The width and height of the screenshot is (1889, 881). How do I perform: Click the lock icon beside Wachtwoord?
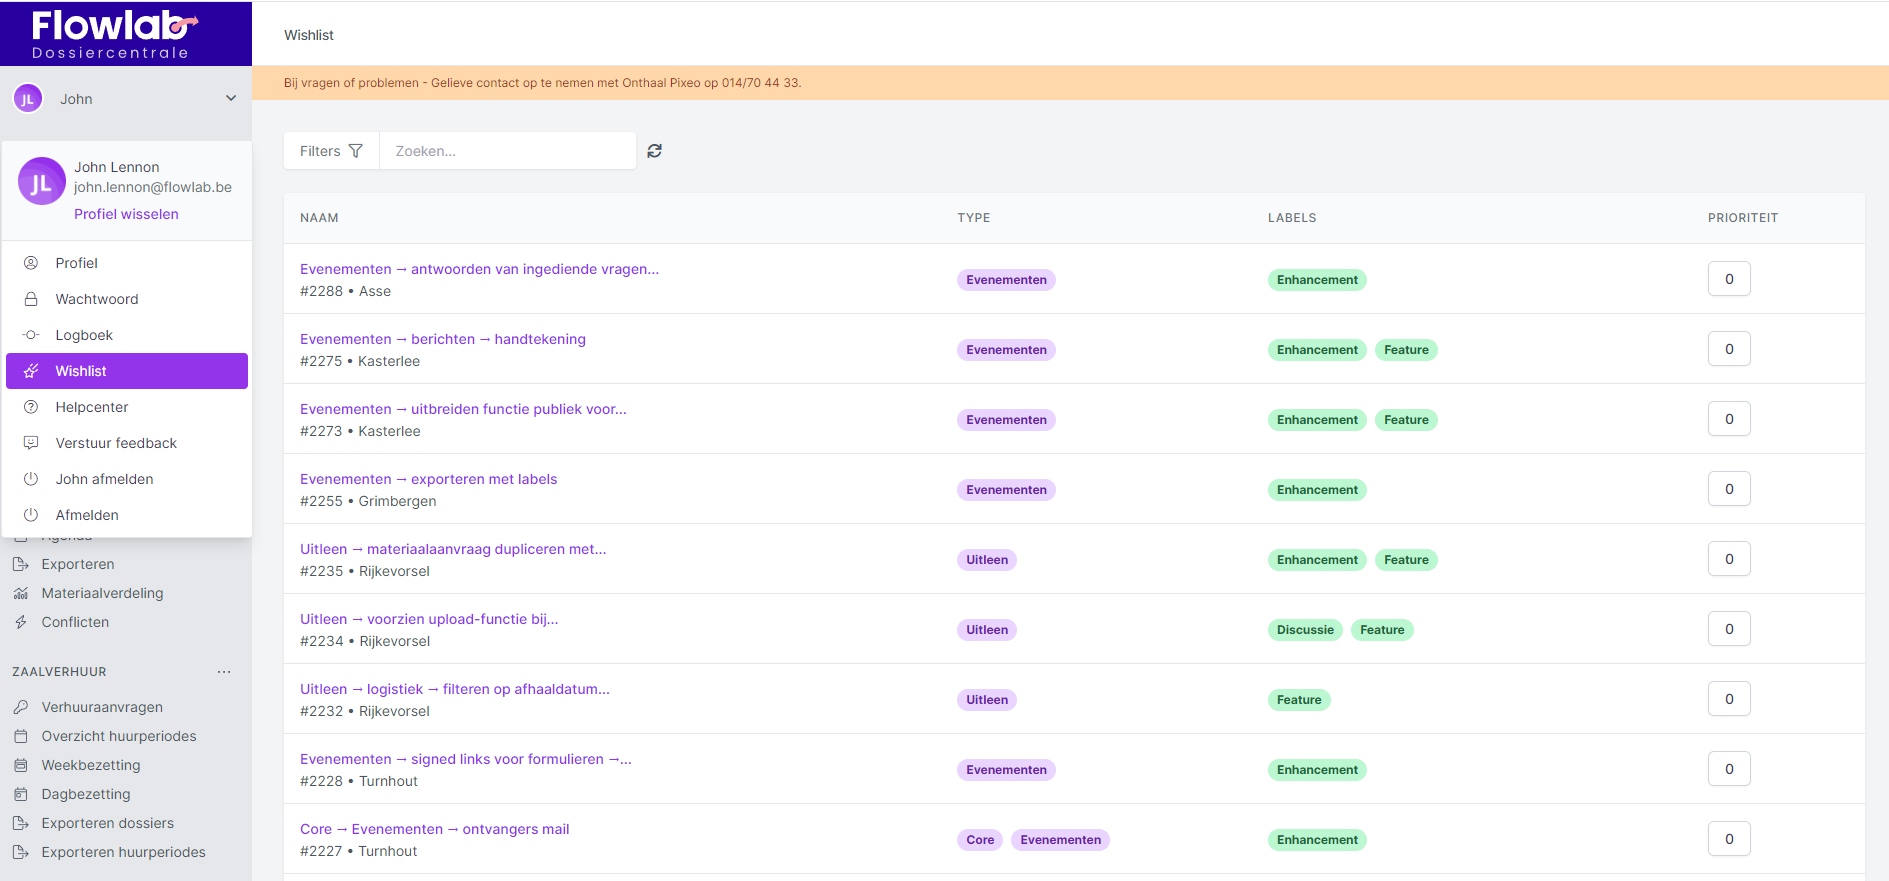pos(31,299)
